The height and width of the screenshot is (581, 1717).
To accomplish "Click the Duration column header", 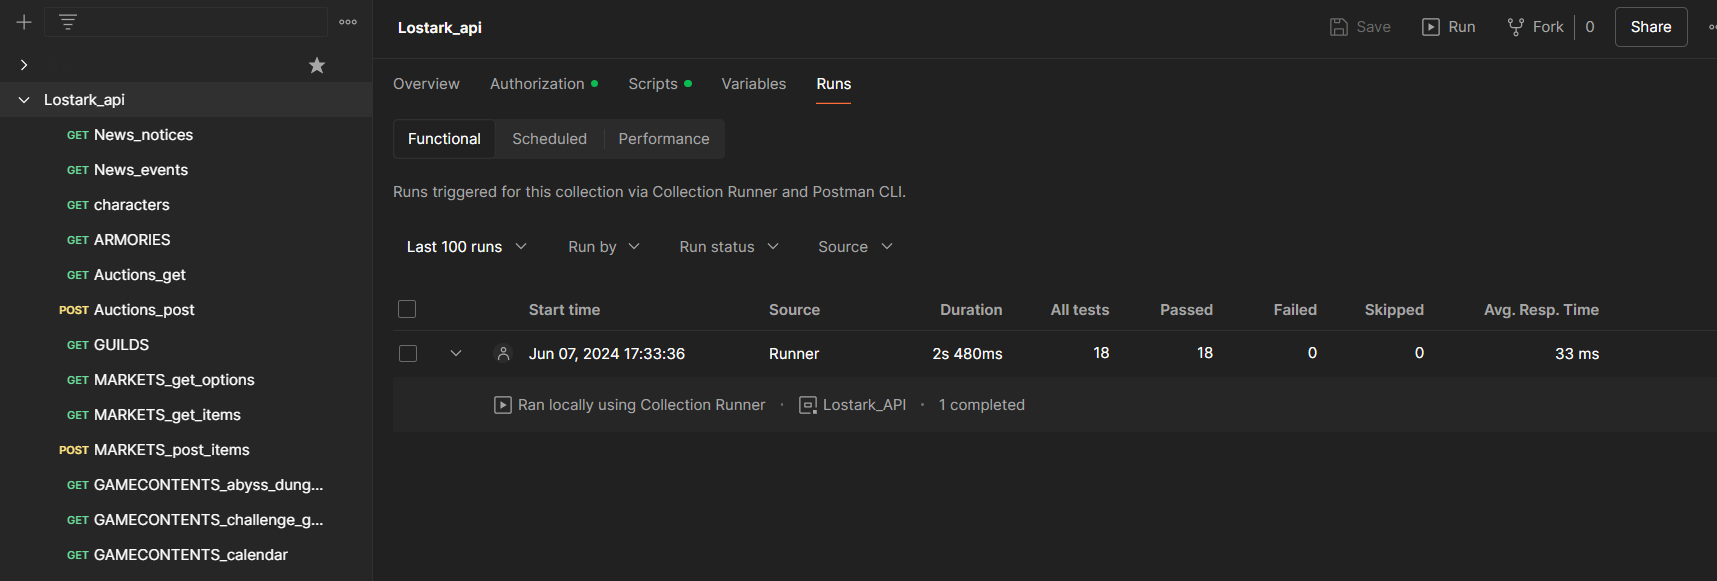I will 971,310.
